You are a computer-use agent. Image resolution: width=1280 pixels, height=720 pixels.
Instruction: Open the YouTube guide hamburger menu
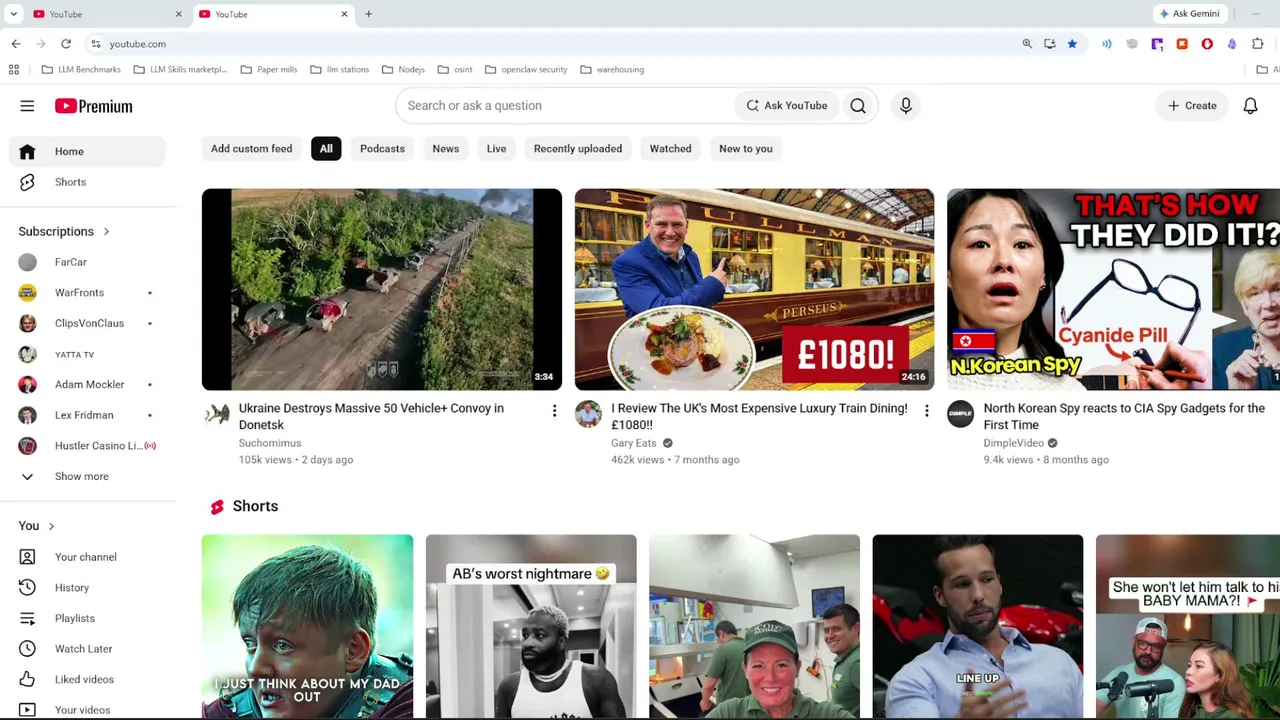click(x=27, y=106)
